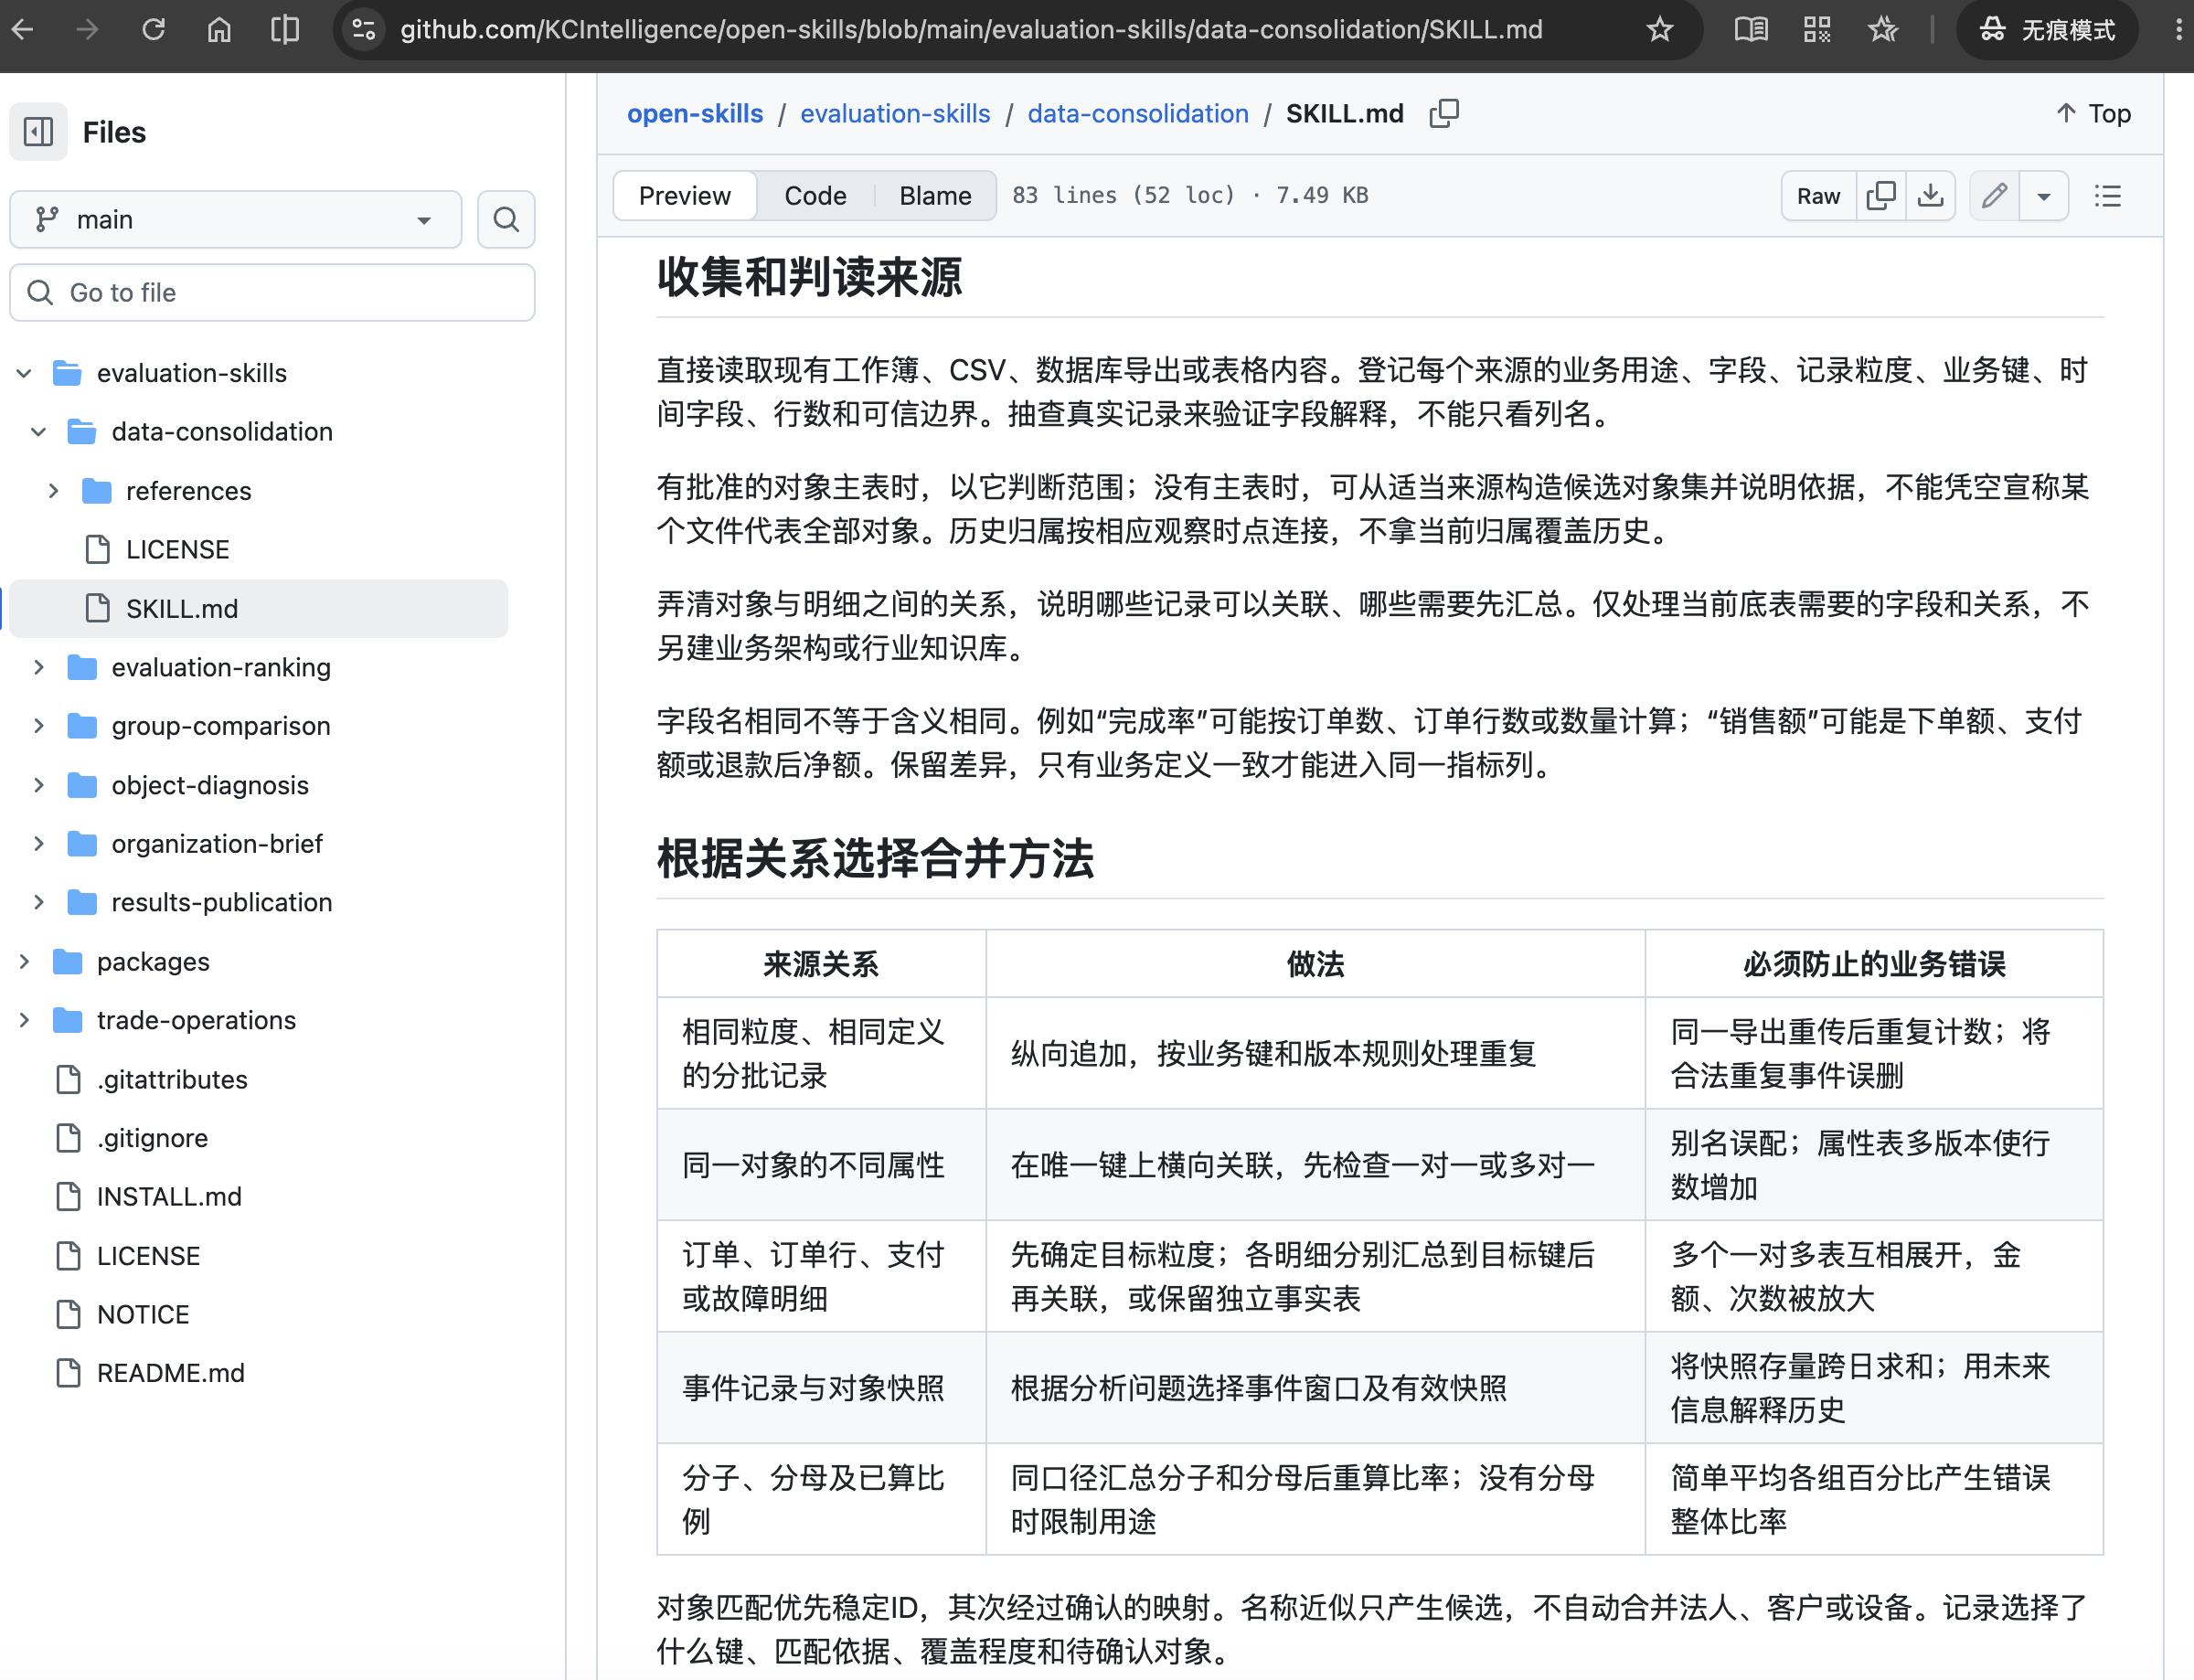Go back to the previous page

click(x=23, y=29)
